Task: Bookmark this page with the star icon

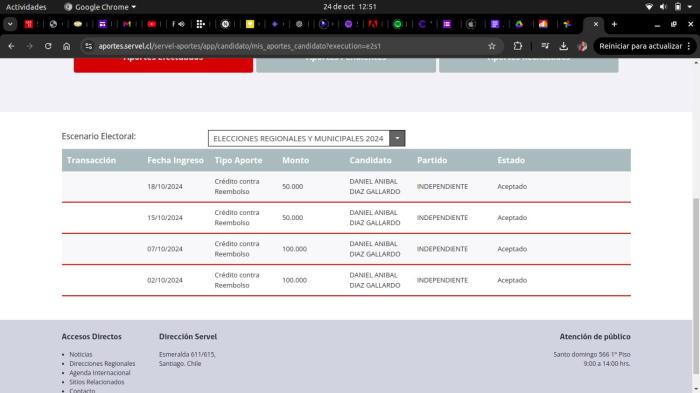Action: point(492,46)
